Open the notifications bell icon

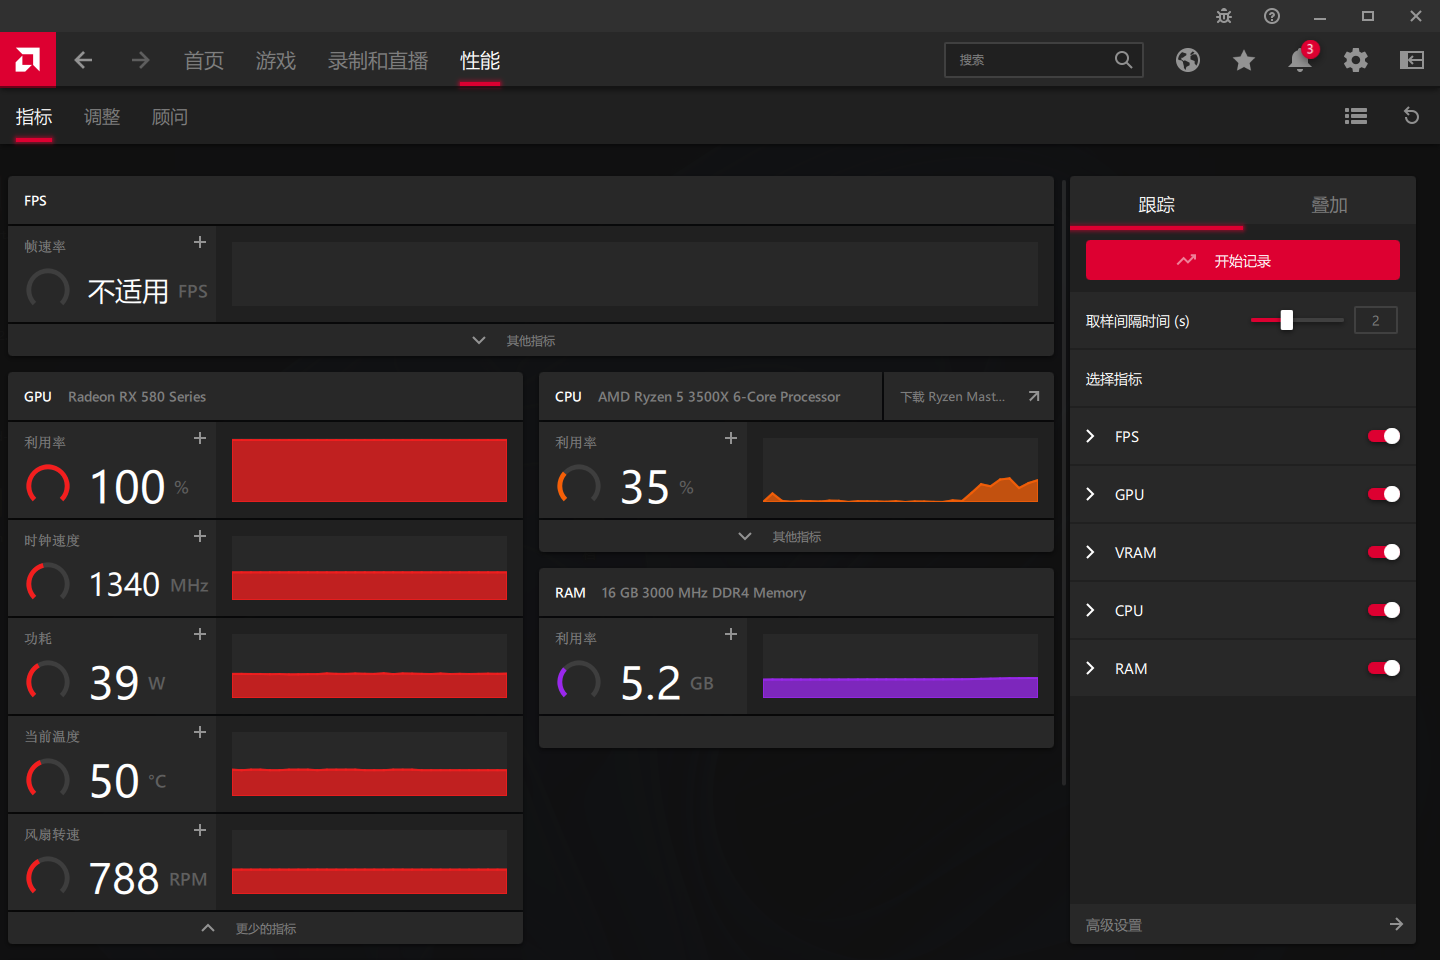(x=1299, y=60)
